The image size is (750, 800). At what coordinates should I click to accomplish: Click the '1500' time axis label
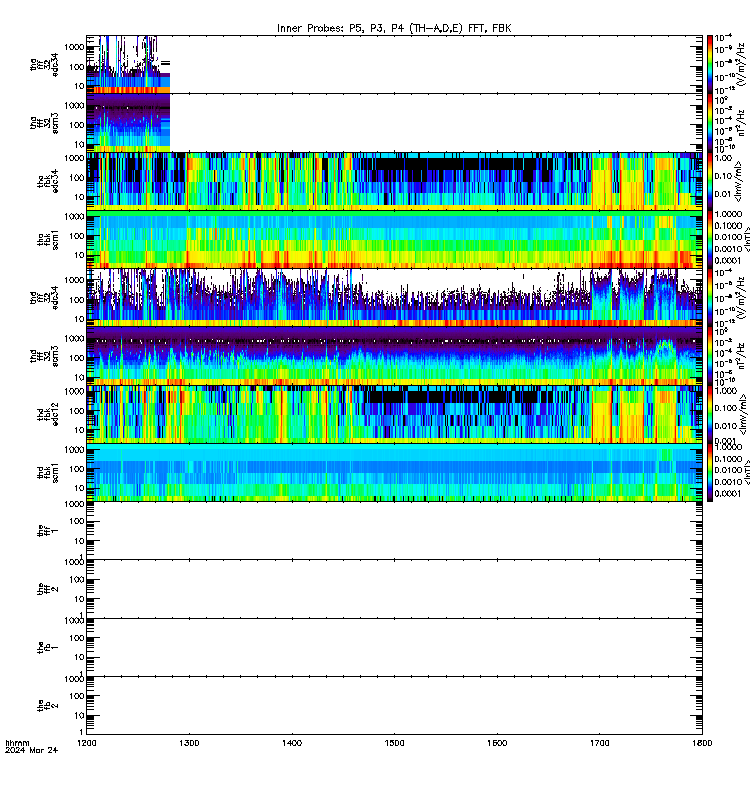point(394,743)
